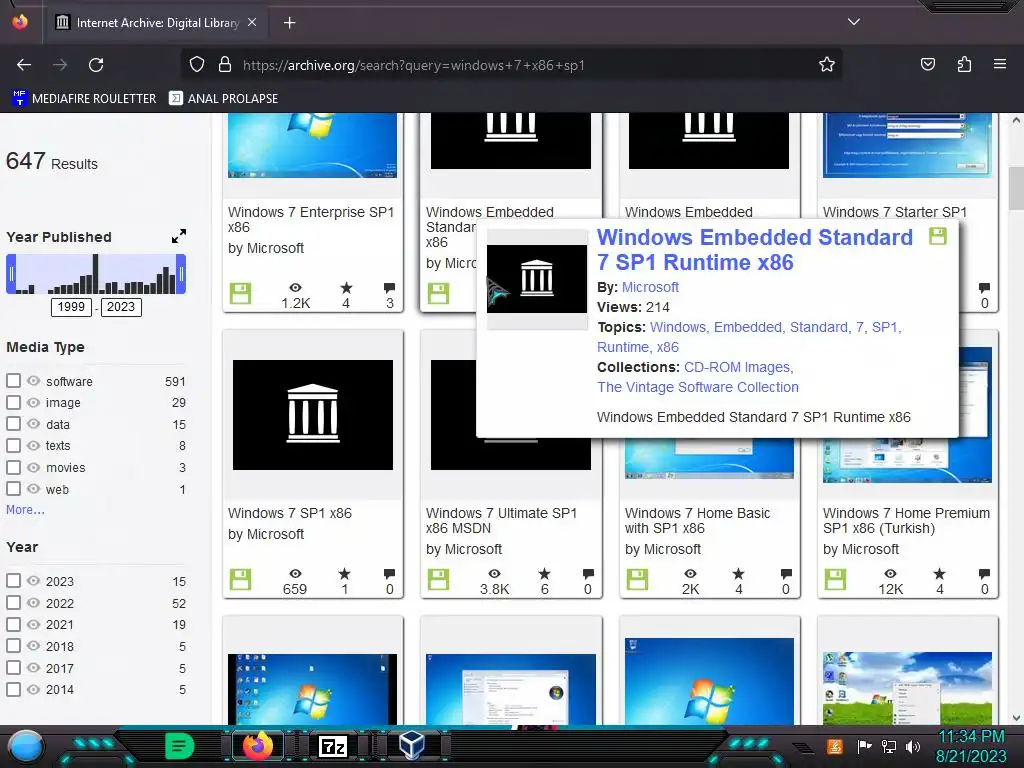
Task: Open the Pocket save icon
Action: [x=927, y=65]
